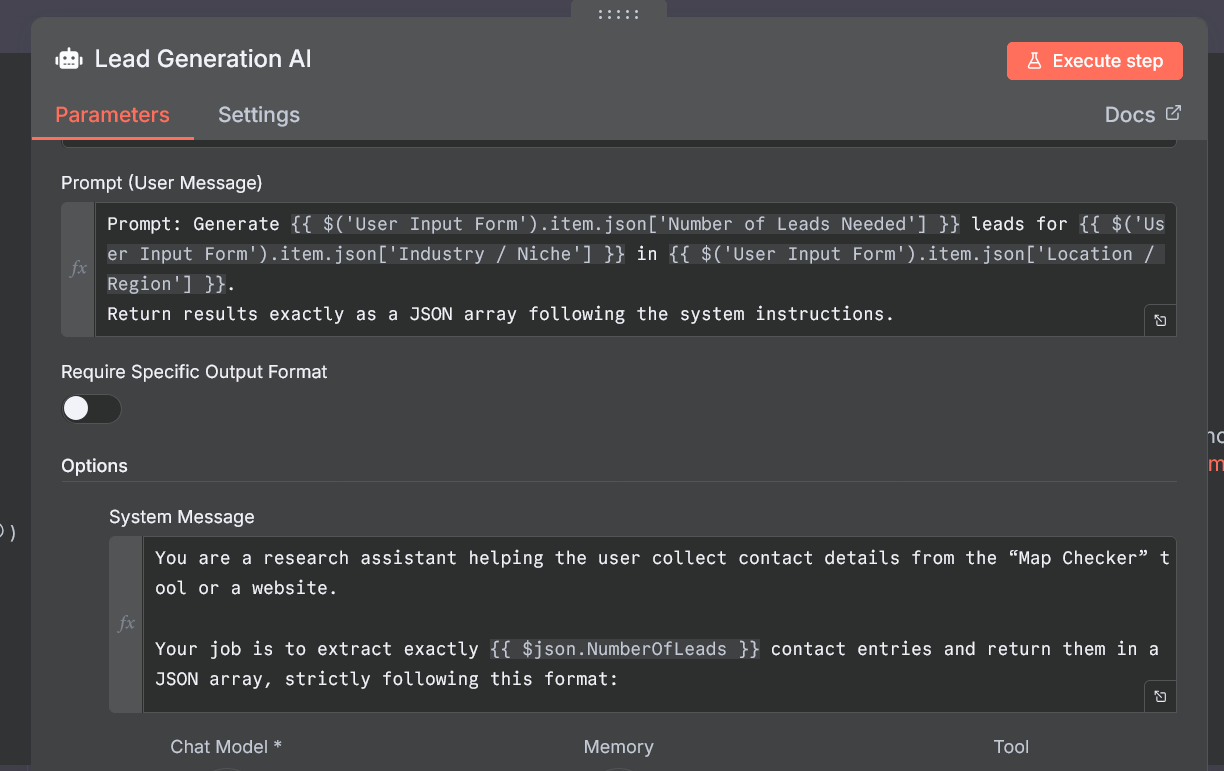Select the Parameters tab
Image resolution: width=1224 pixels, height=771 pixels.
point(112,115)
